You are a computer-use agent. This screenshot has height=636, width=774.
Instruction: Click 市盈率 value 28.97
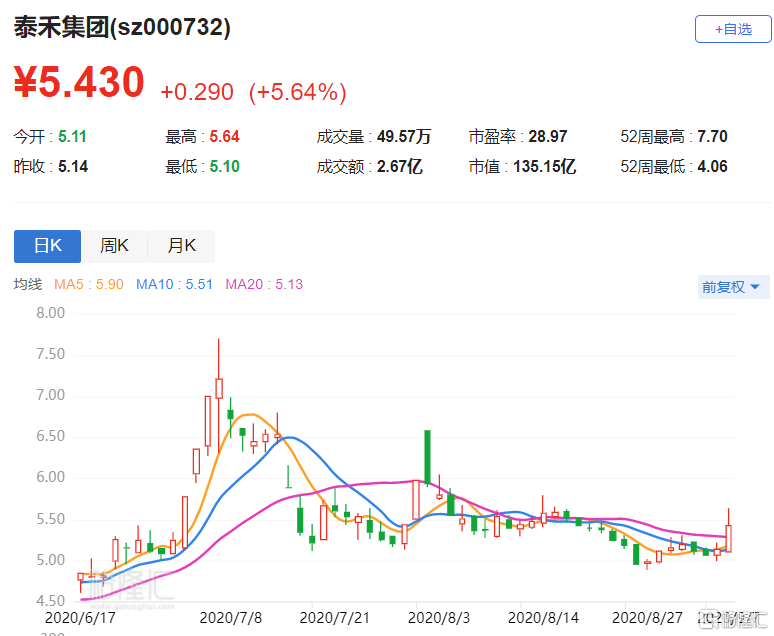[x=547, y=136]
